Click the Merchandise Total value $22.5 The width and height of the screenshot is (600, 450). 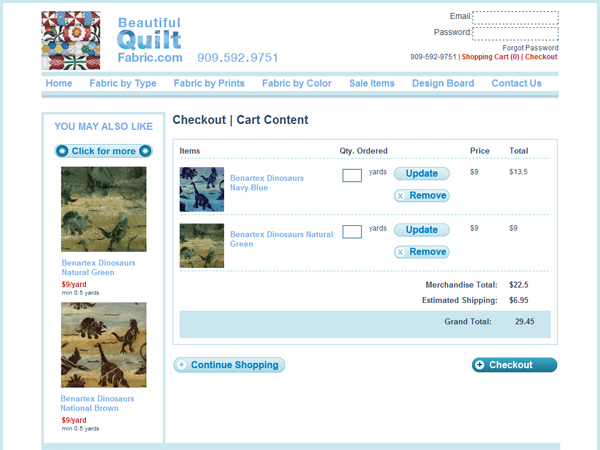point(518,285)
